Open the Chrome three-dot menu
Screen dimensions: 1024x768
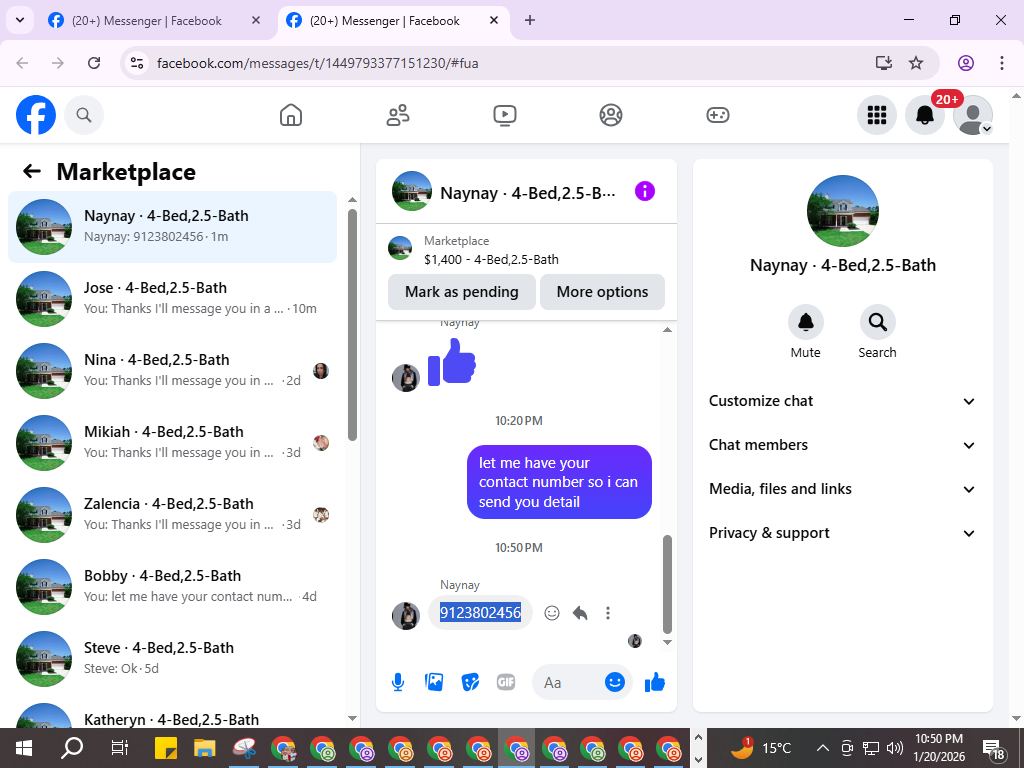click(1002, 63)
